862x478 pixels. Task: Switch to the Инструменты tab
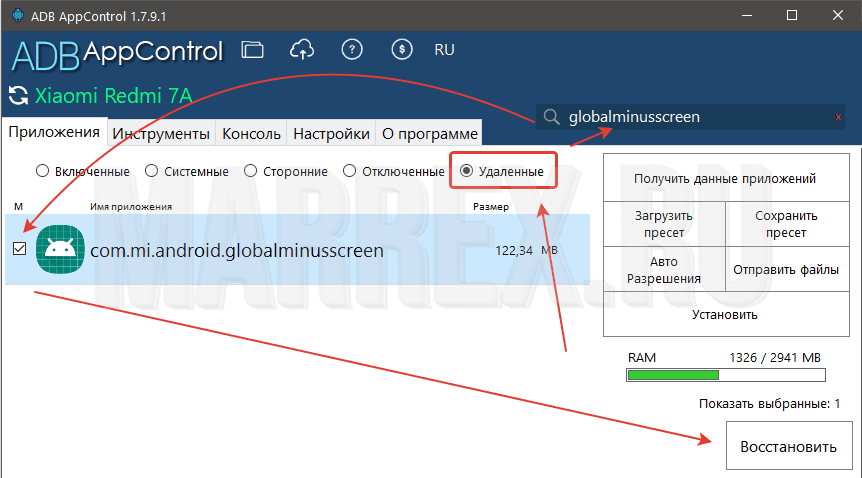tap(161, 134)
